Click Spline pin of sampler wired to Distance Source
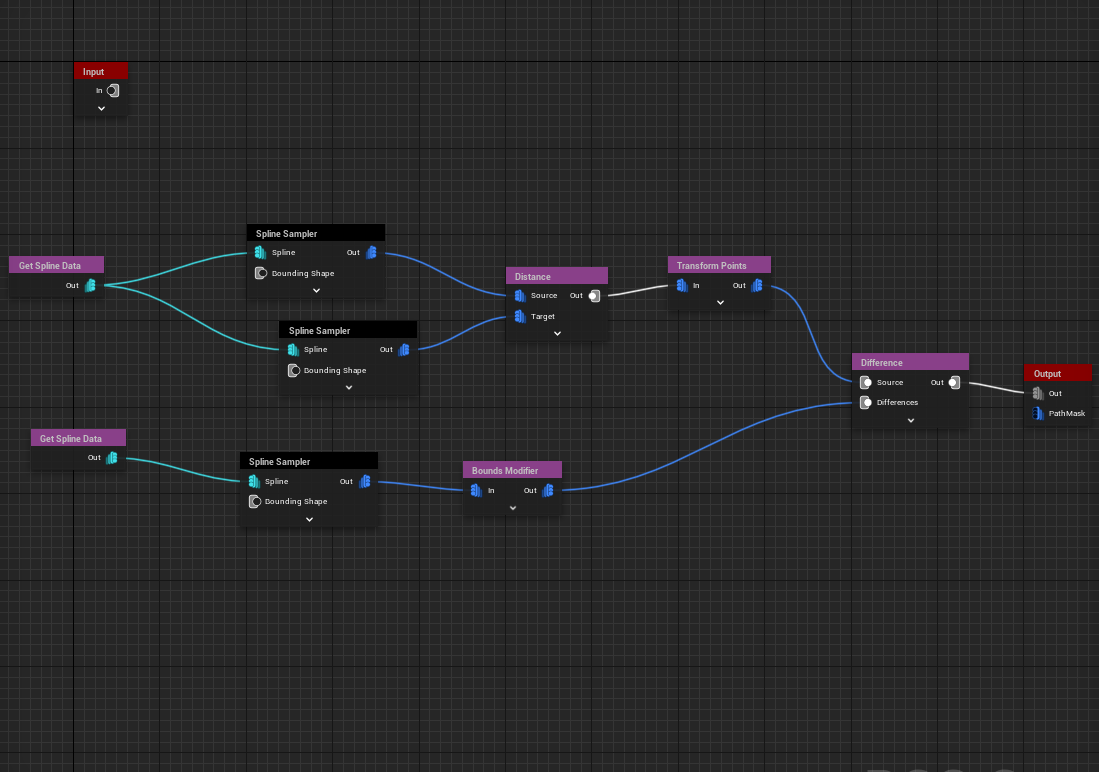This screenshot has height=772, width=1099. pos(261,252)
